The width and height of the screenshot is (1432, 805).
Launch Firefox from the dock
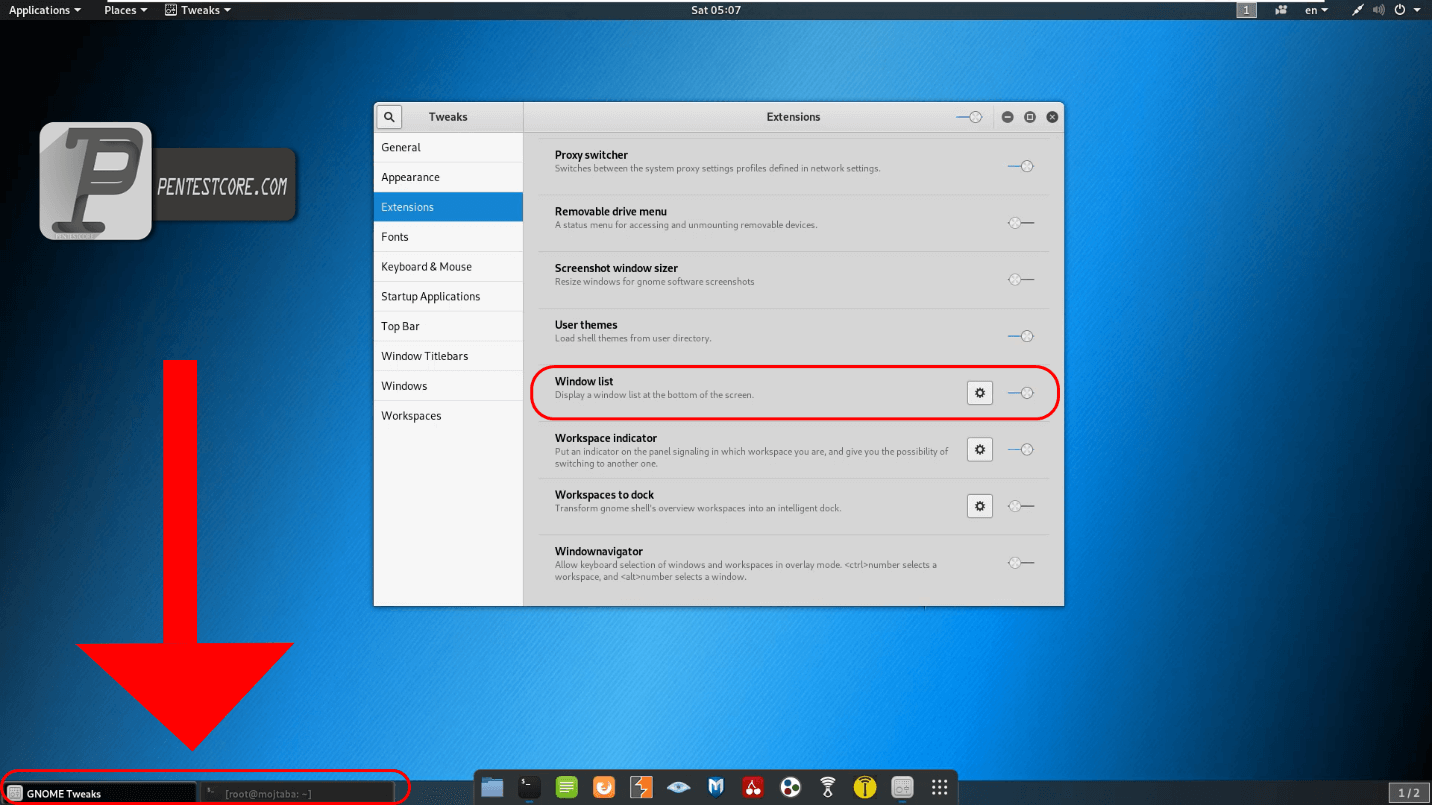604,787
